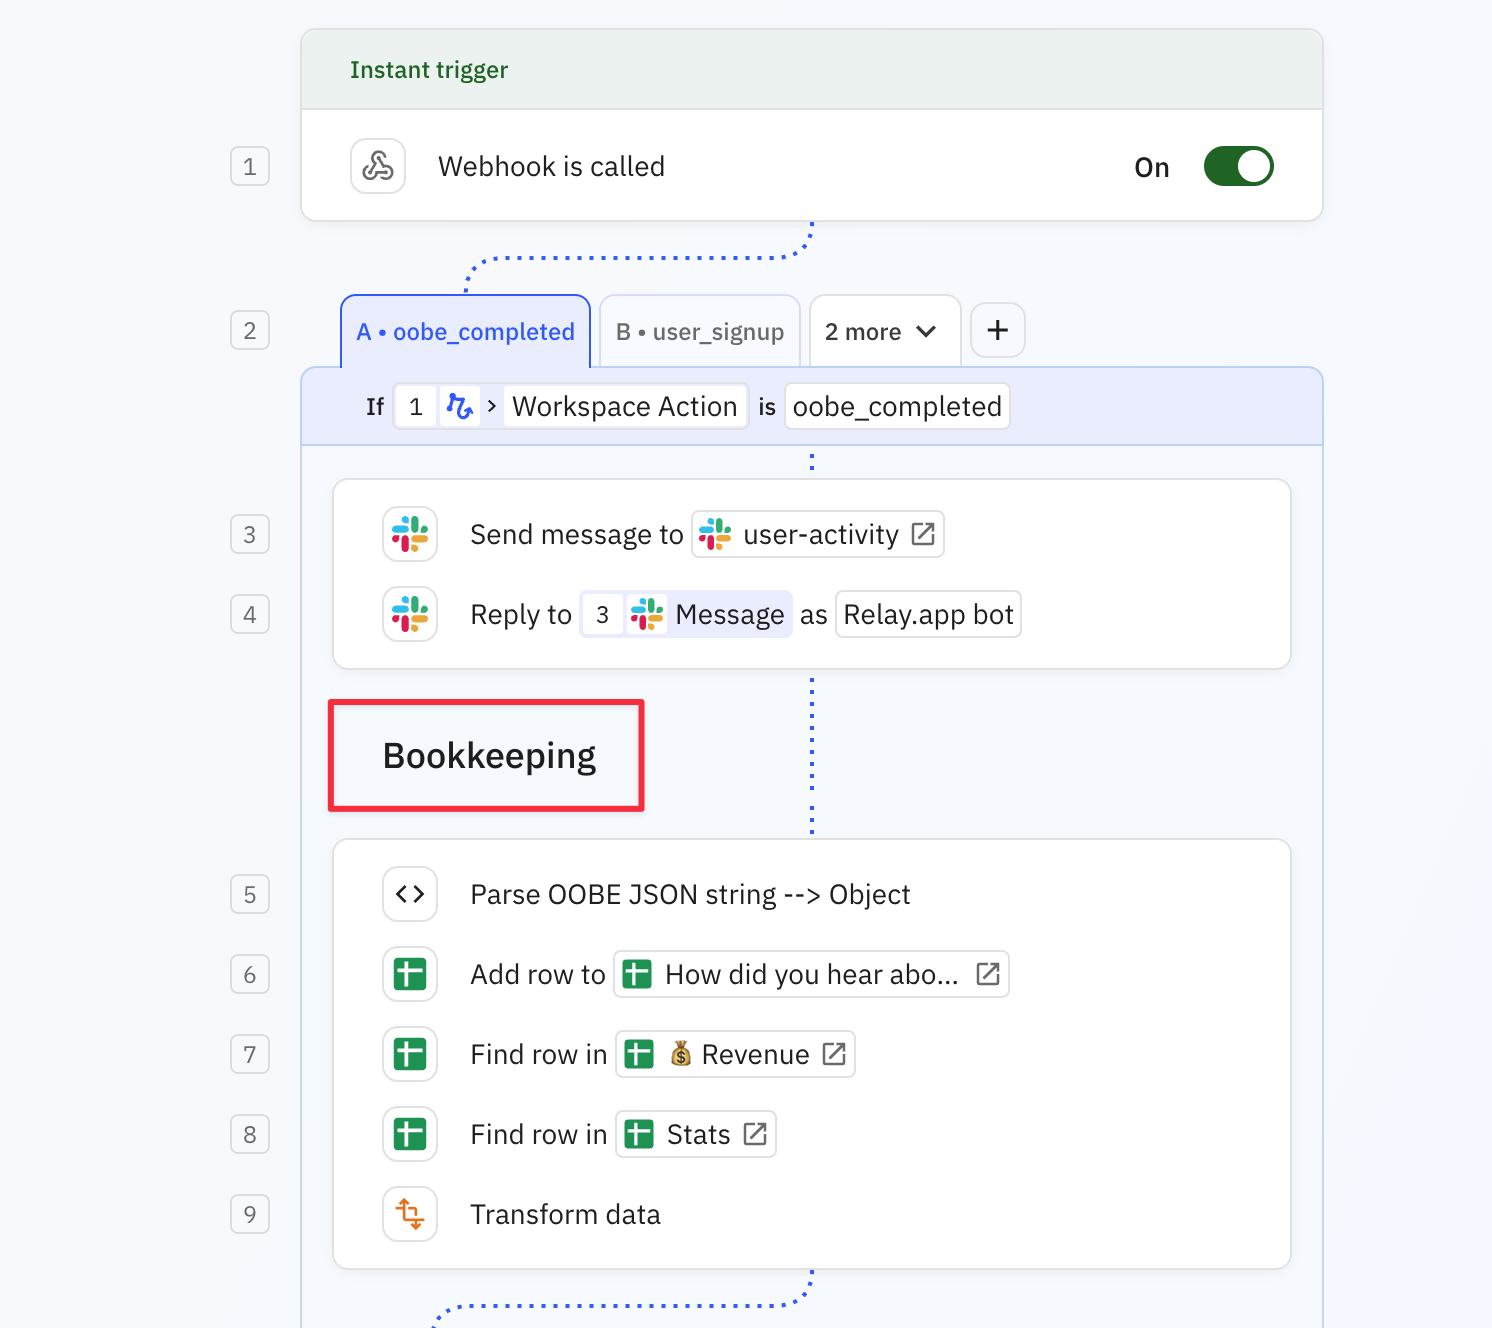
Task: Open the Workspace Action condition field
Action: click(624, 407)
